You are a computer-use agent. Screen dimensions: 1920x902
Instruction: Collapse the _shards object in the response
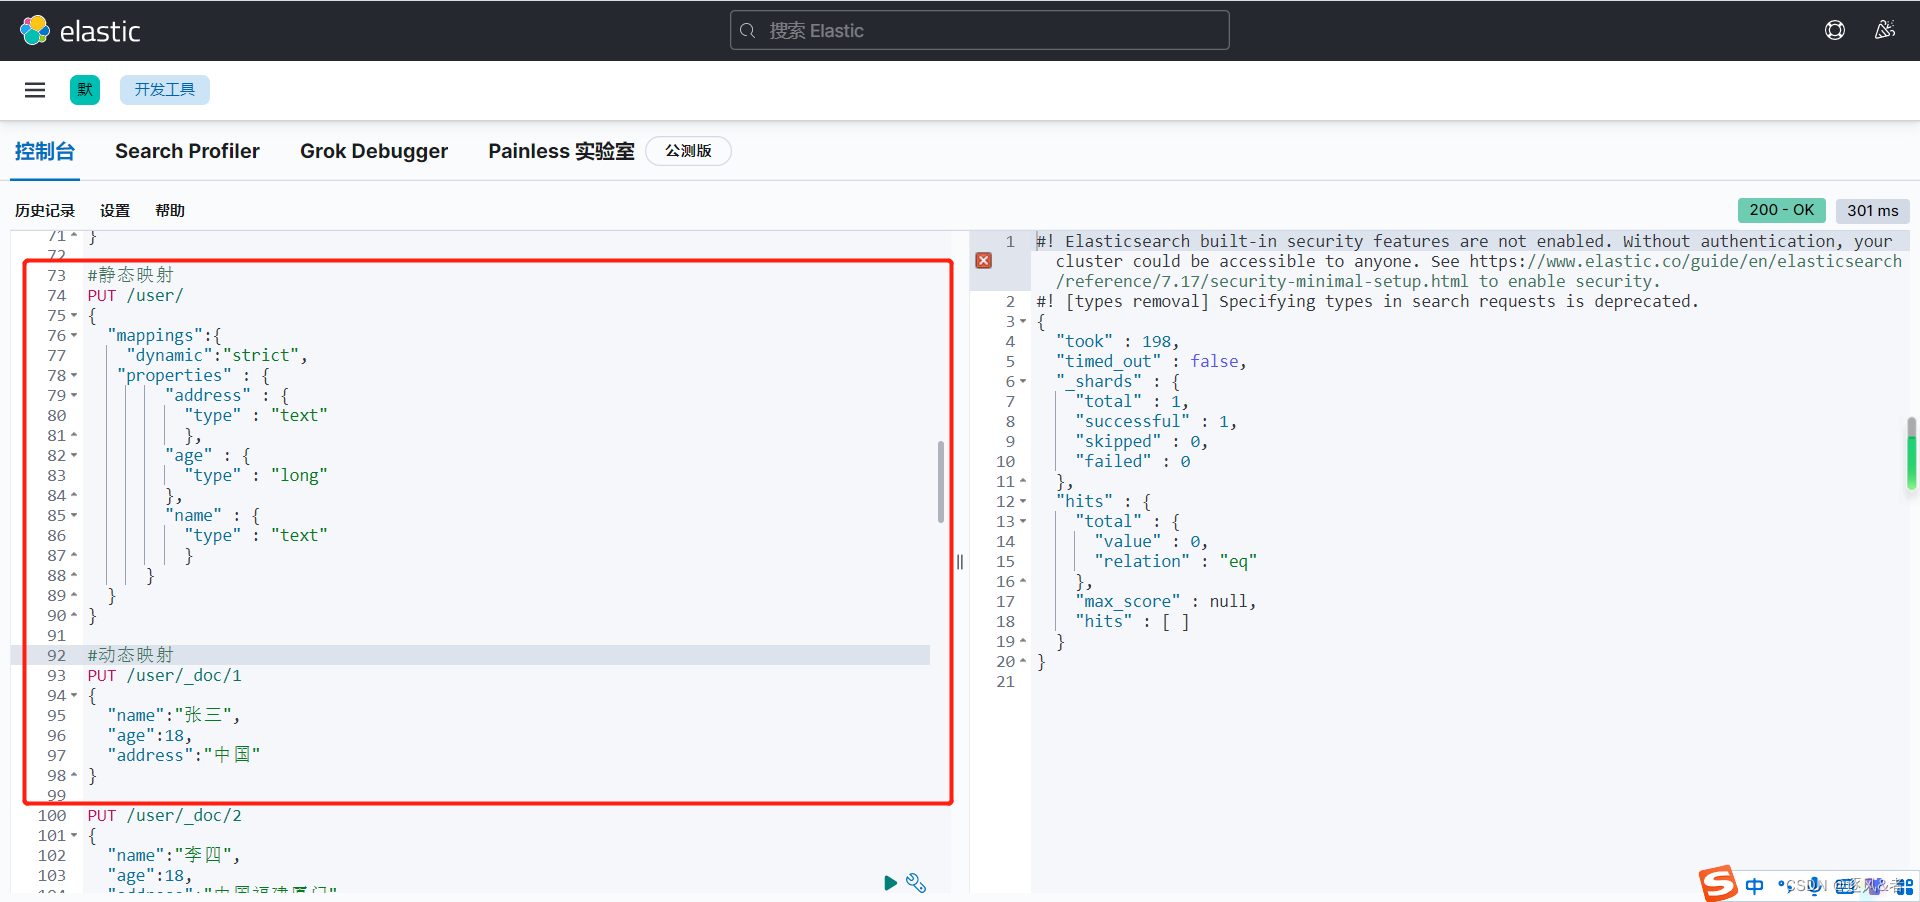point(1022,381)
